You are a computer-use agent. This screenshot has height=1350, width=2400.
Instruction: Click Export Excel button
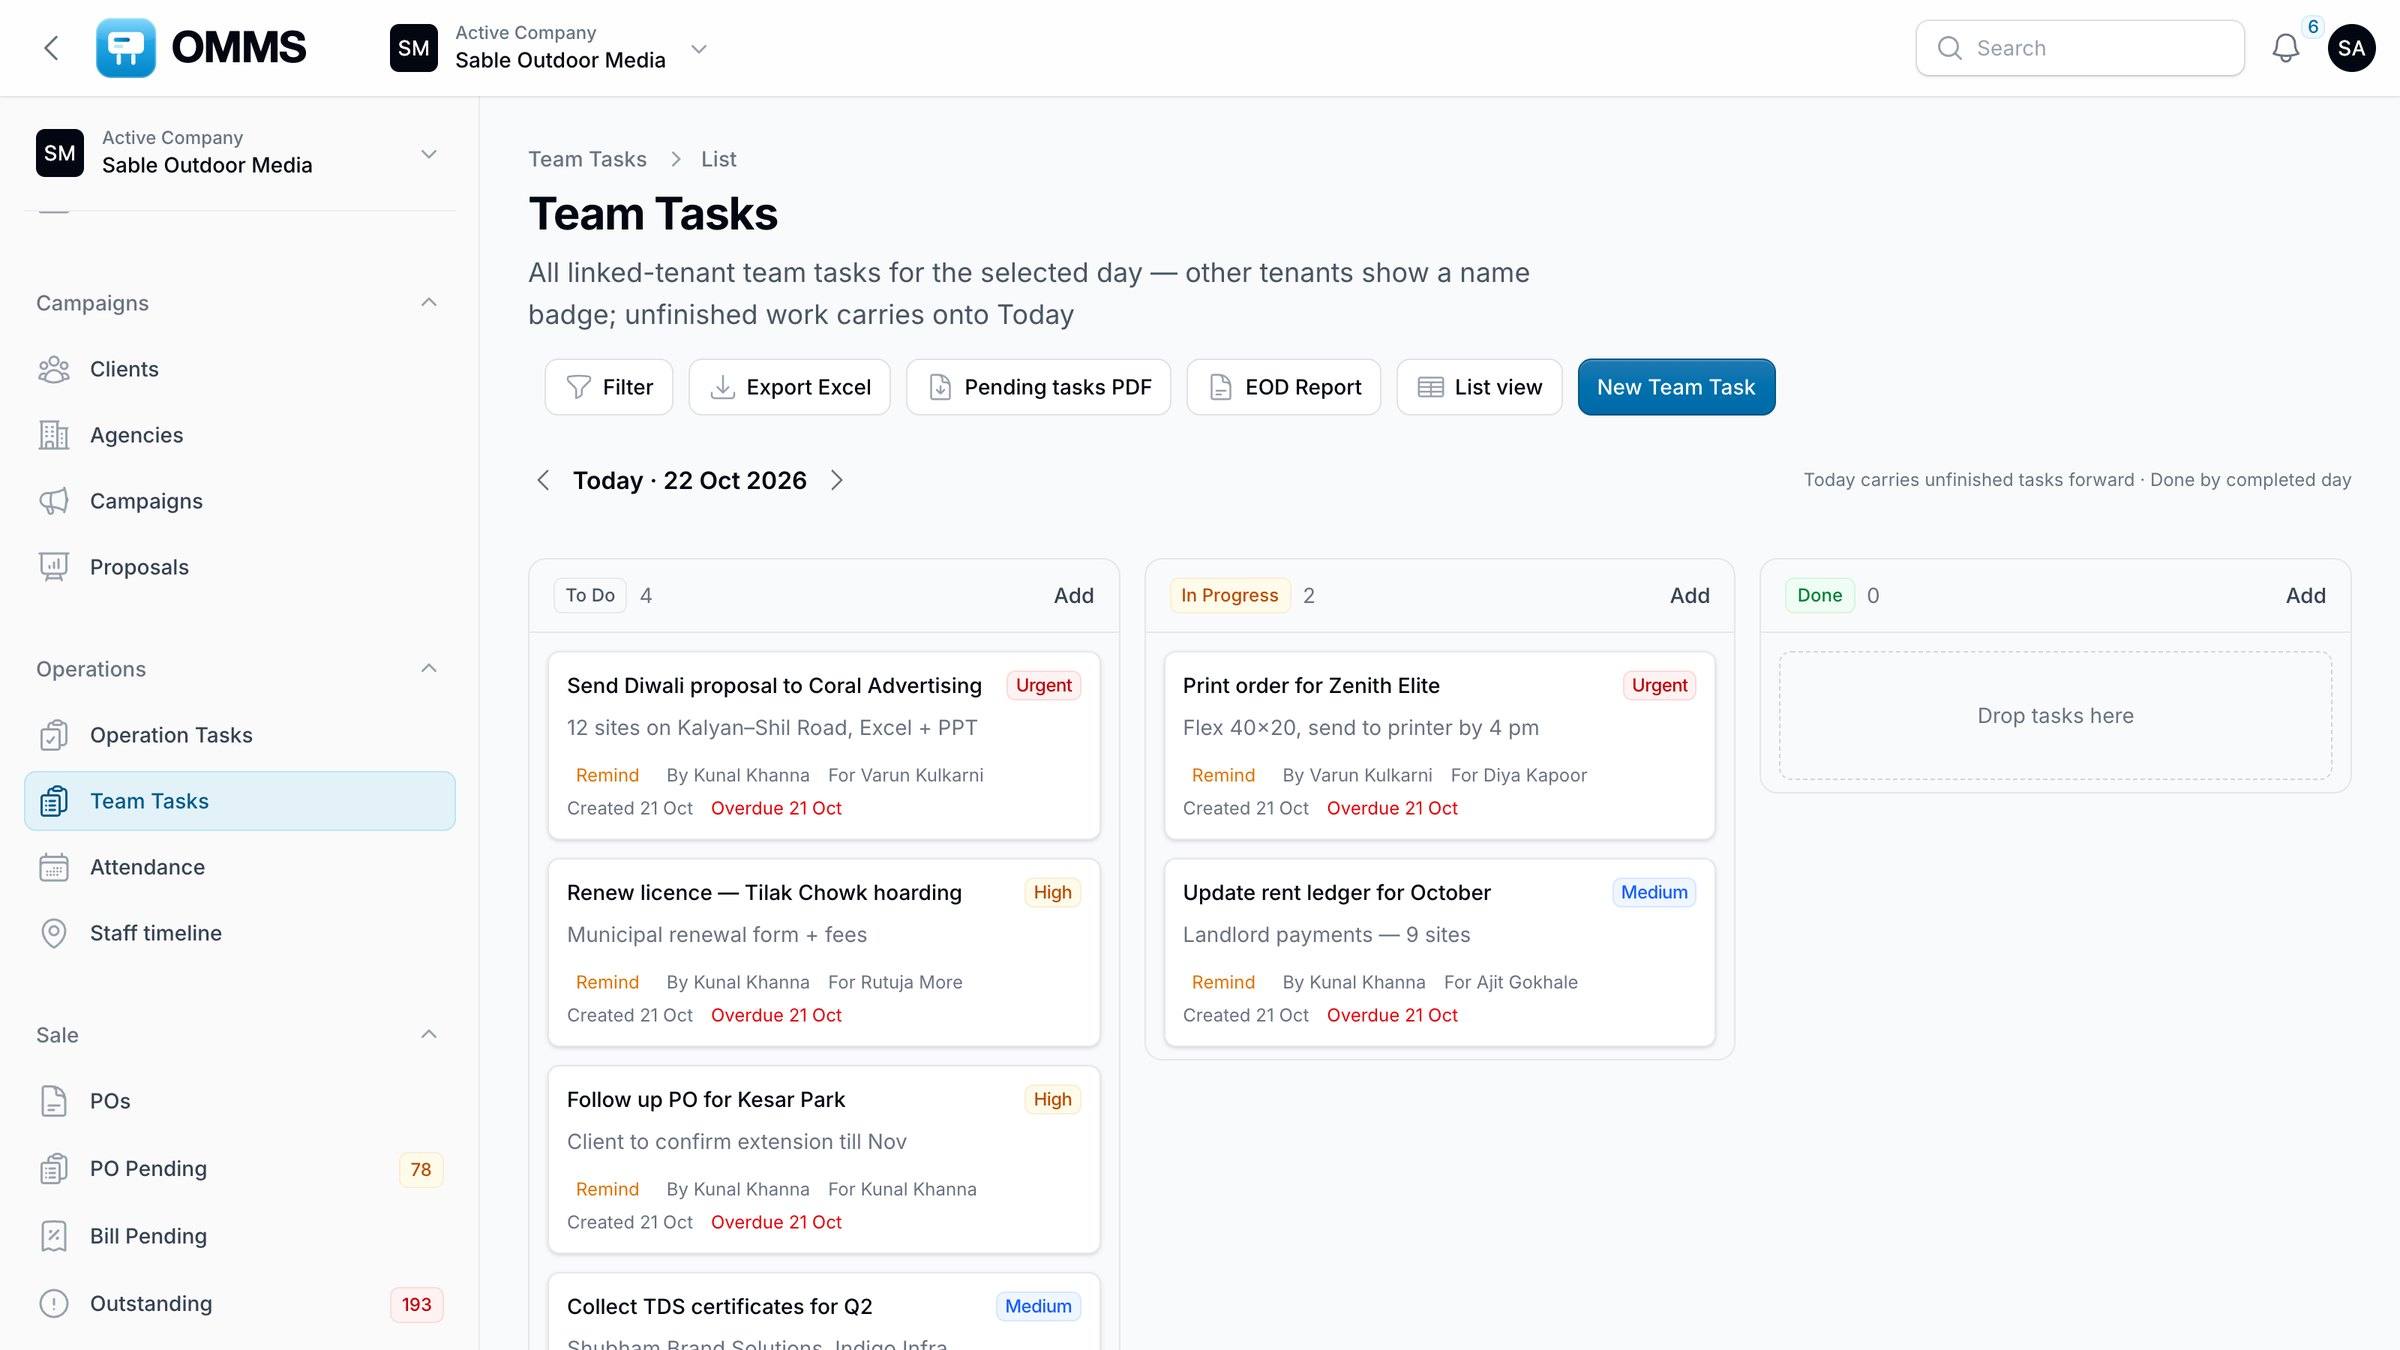[790, 387]
